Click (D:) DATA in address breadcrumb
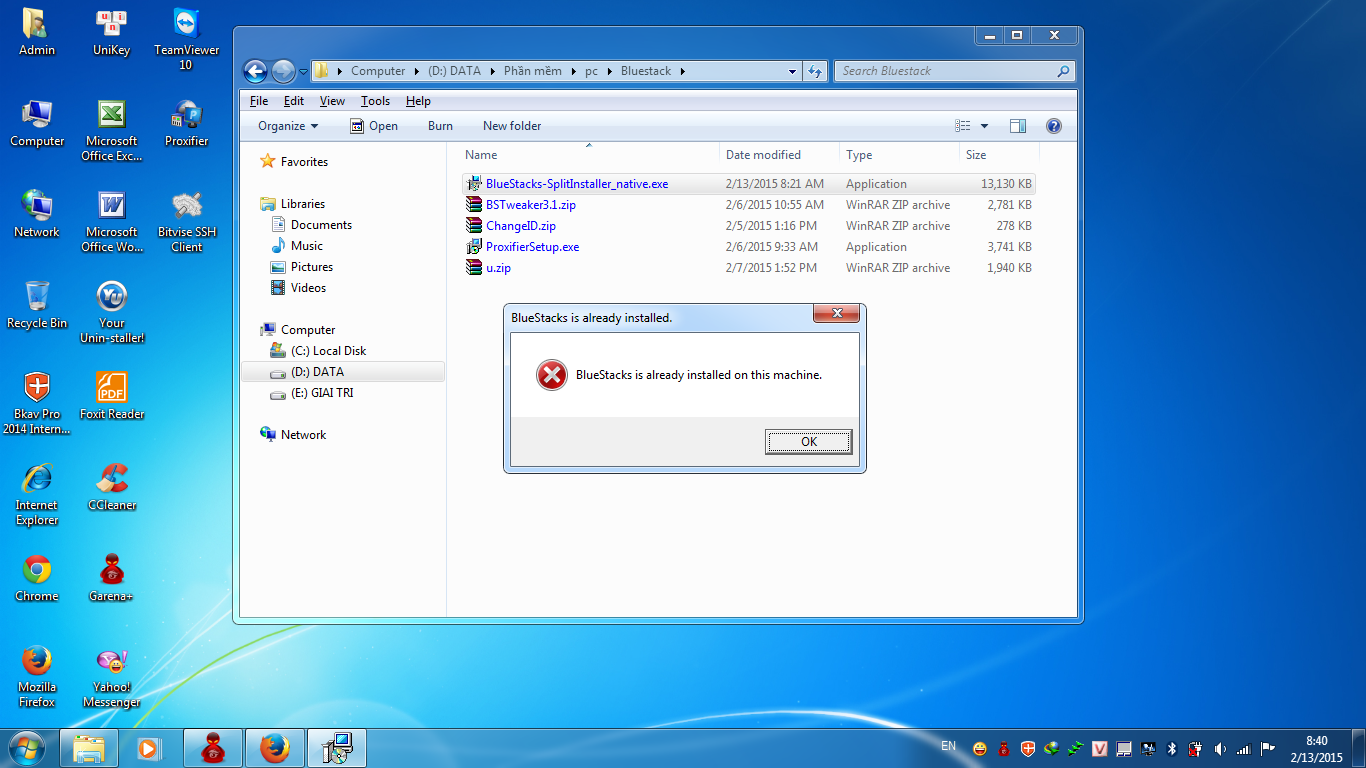The height and width of the screenshot is (768, 1366). [454, 71]
